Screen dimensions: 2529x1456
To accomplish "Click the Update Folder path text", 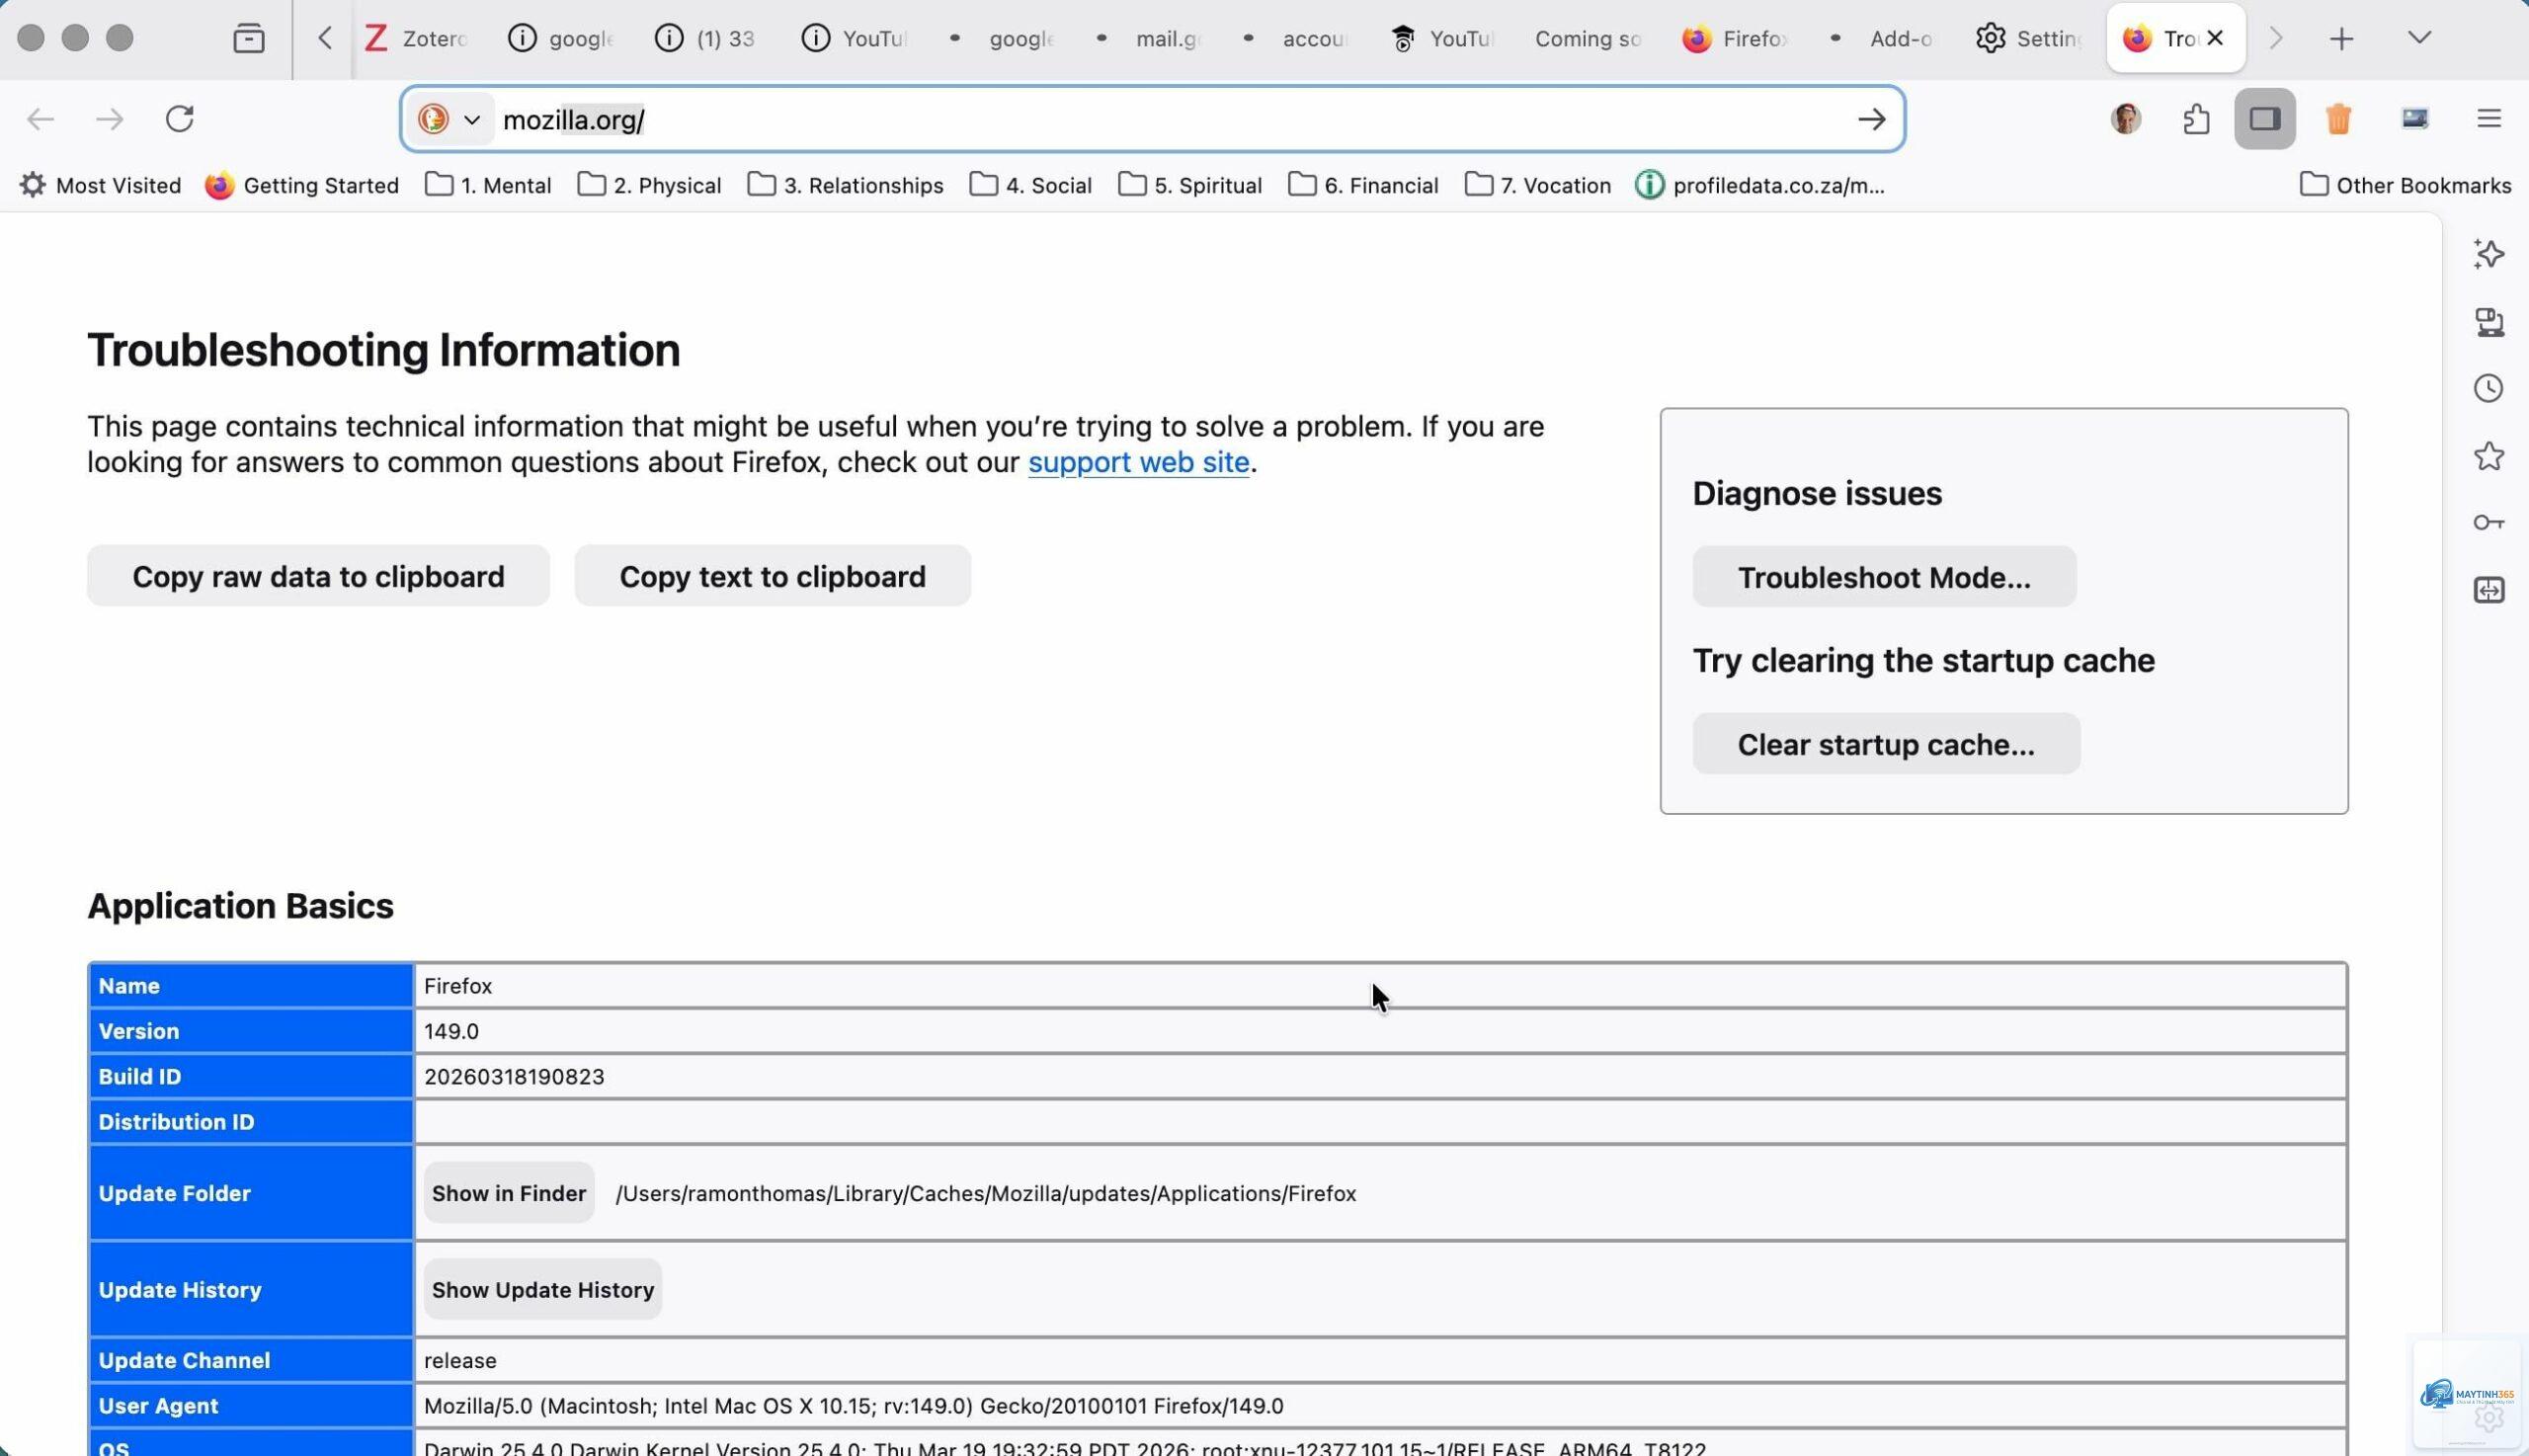I will [x=986, y=1194].
